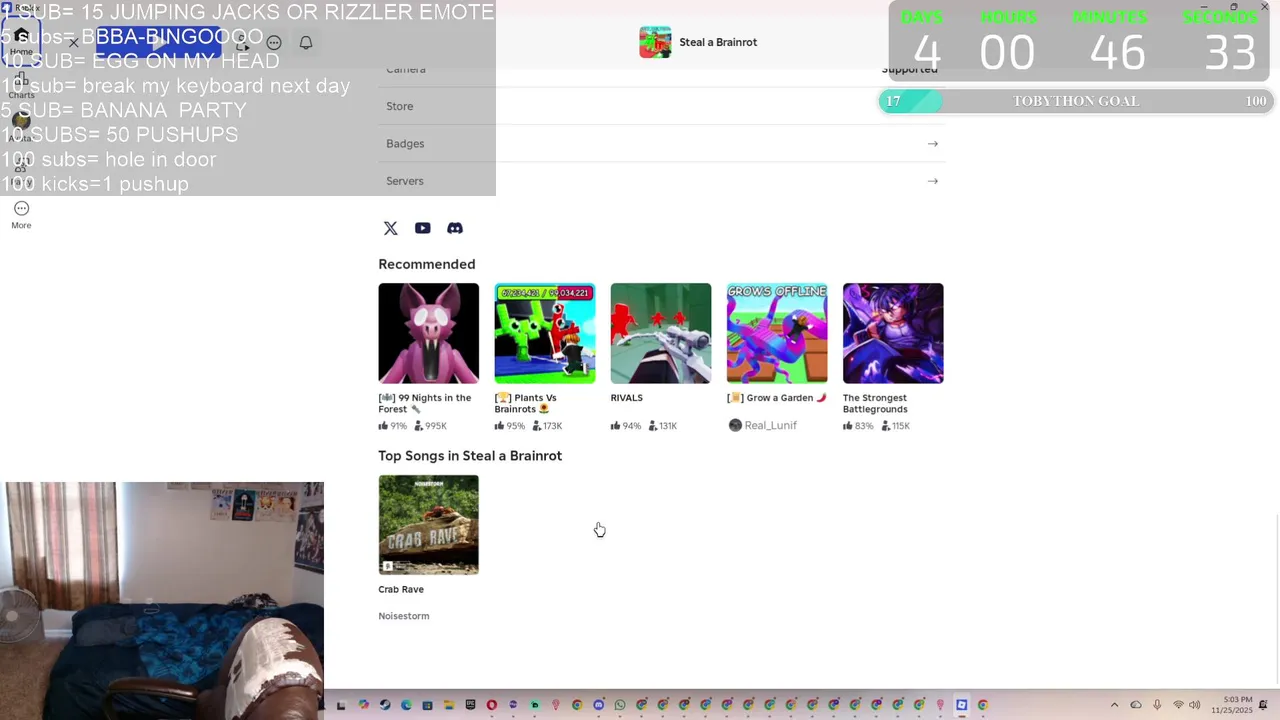Open Epic Games from the taskbar
This screenshot has height=720, width=1280.
click(x=470, y=705)
